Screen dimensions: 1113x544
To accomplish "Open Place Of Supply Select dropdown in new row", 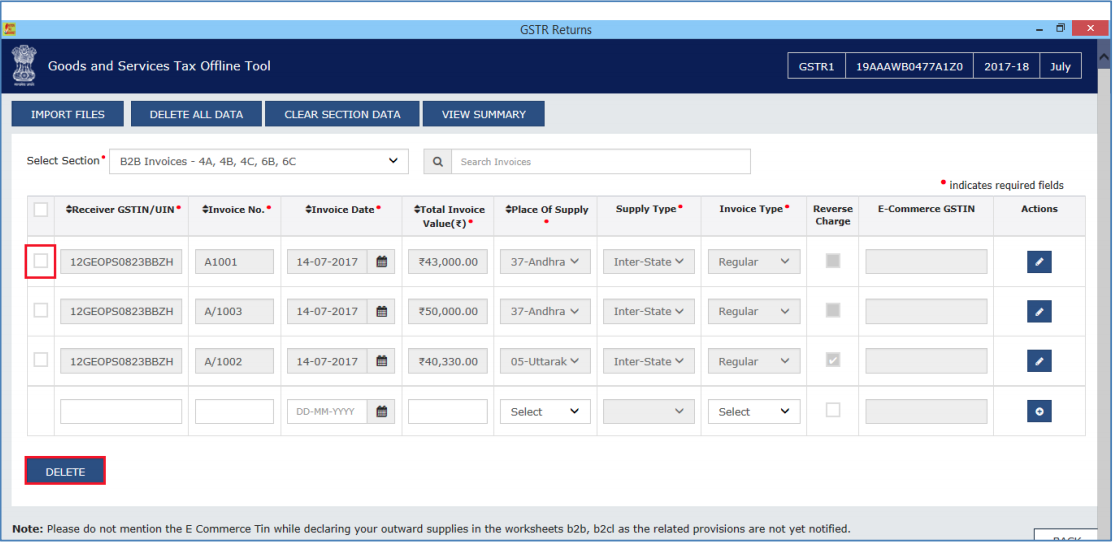I will pos(545,411).
